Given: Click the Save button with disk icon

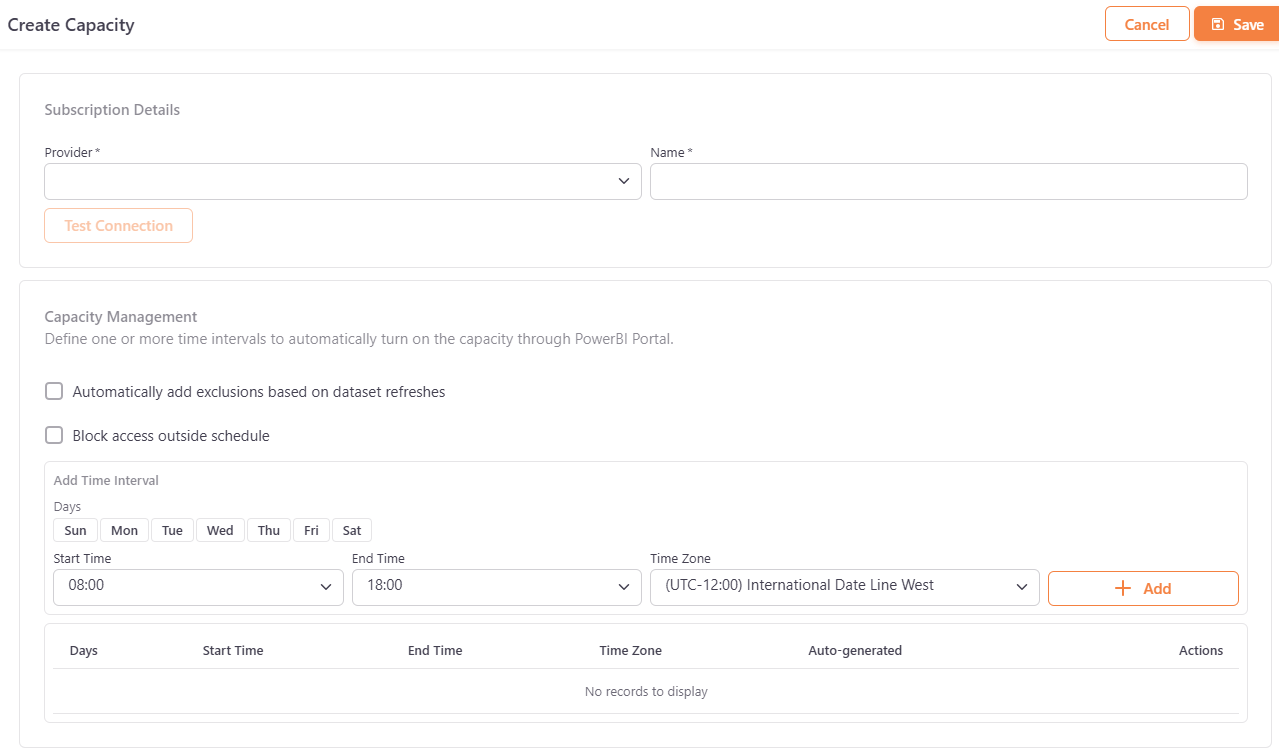Looking at the screenshot, I should 1237,25.
